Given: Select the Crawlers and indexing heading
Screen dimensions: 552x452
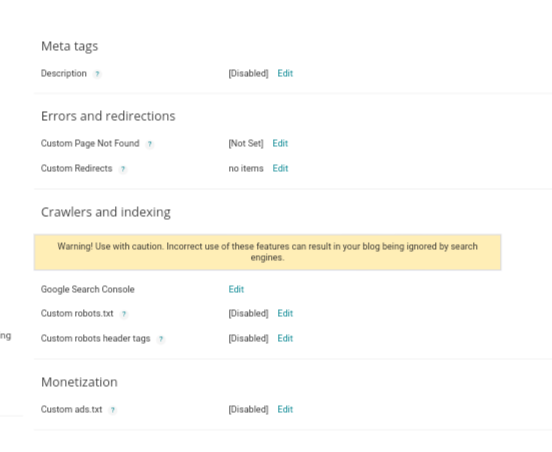Looking at the screenshot, I should tap(106, 212).
